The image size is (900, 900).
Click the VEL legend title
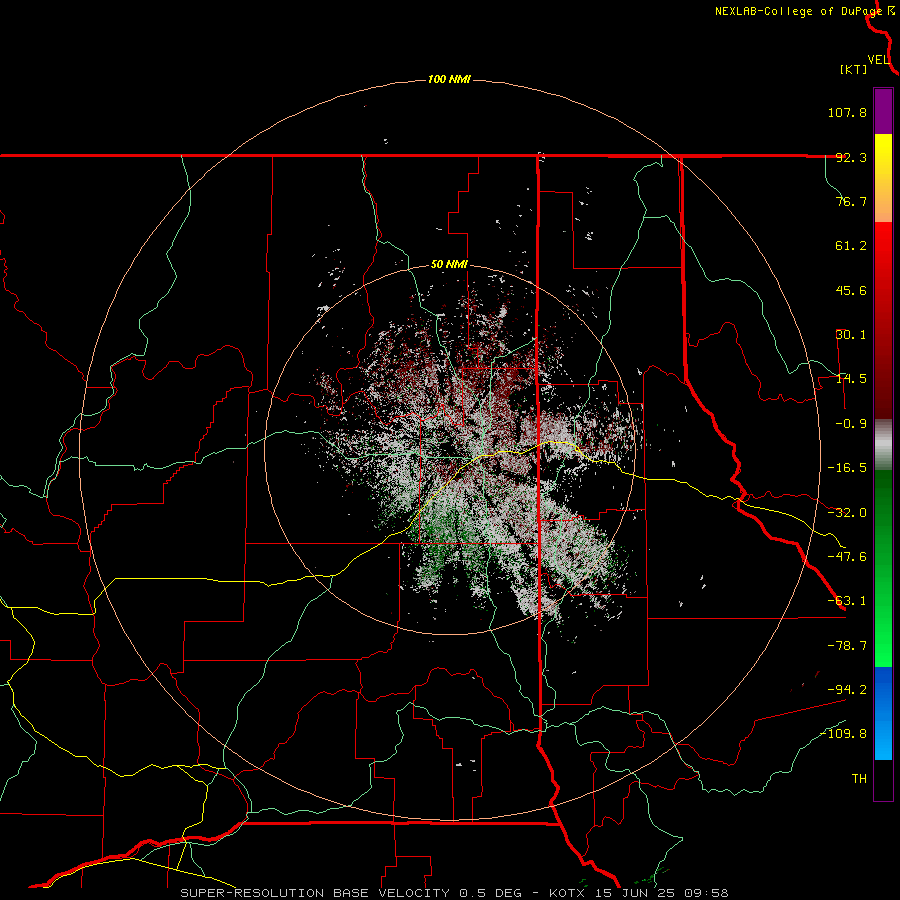point(878,60)
